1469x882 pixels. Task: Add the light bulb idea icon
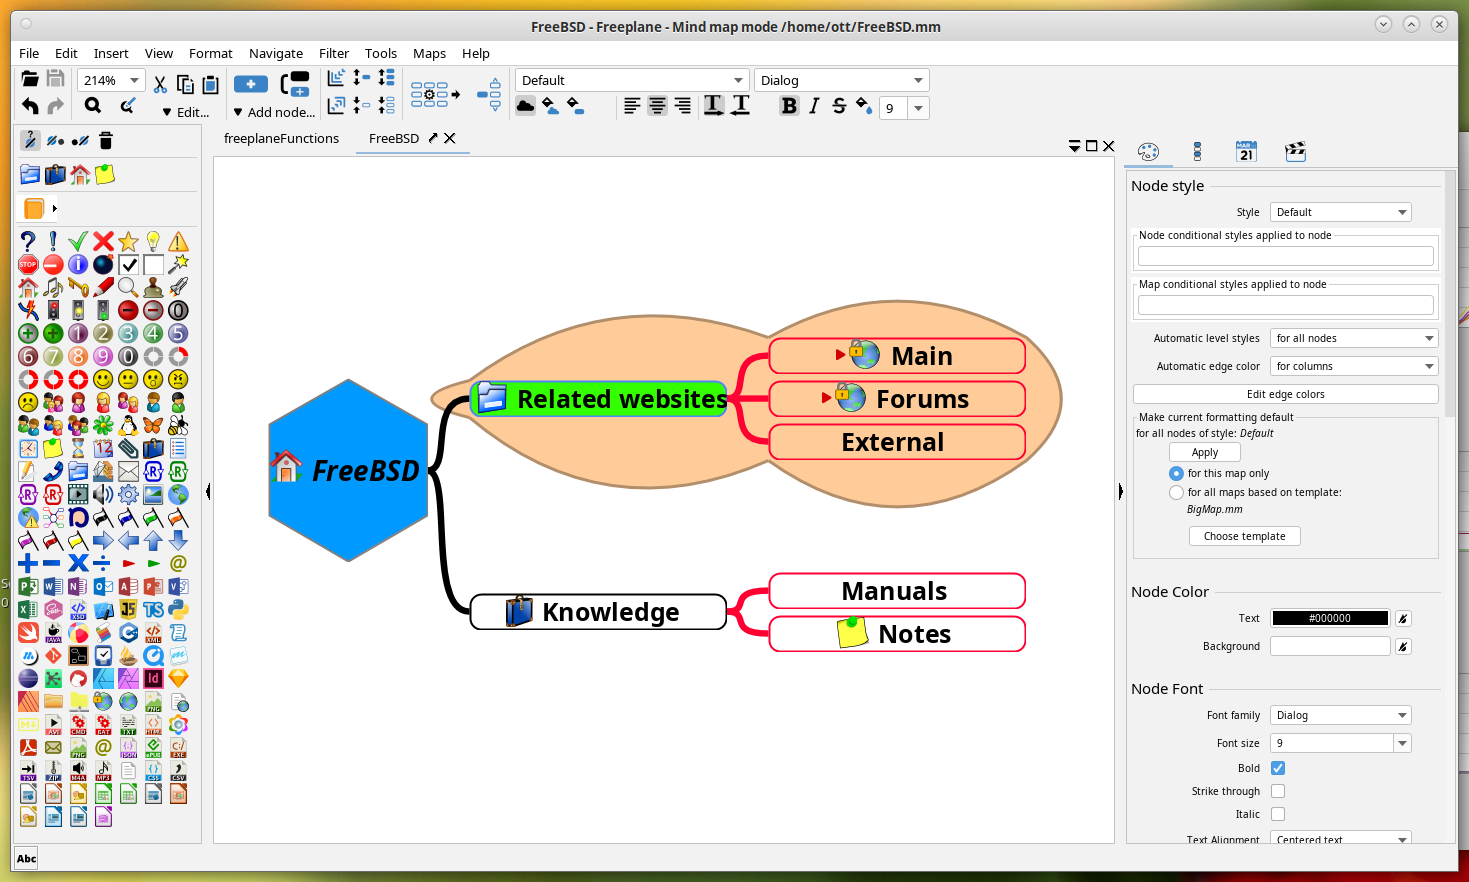(x=153, y=241)
